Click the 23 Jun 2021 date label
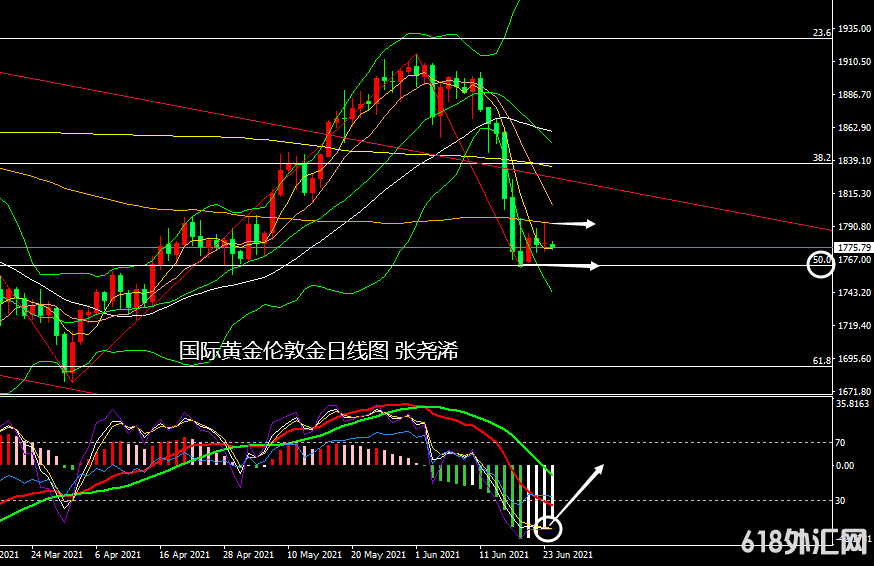 point(569,553)
